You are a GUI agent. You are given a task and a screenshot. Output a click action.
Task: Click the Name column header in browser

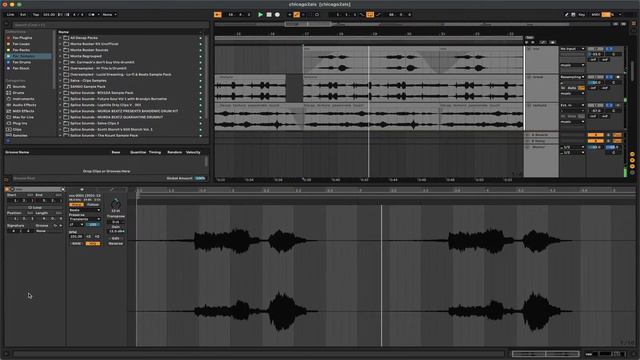coord(64,31)
